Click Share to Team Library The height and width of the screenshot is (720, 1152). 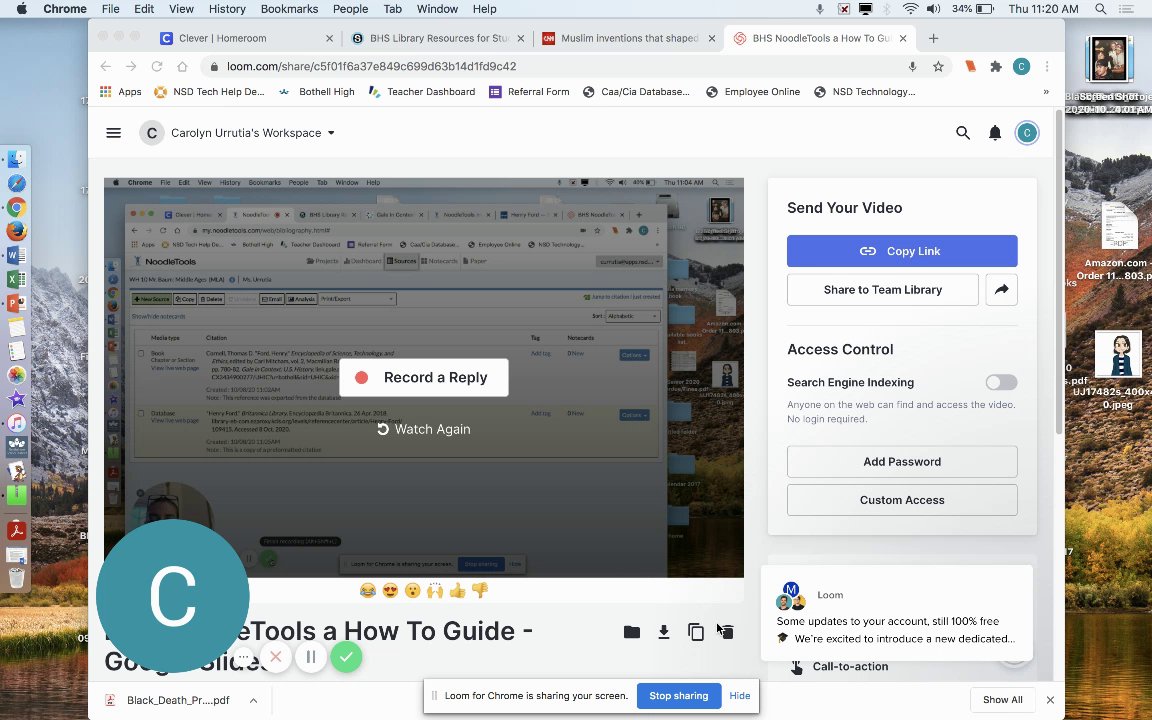(882, 289)
